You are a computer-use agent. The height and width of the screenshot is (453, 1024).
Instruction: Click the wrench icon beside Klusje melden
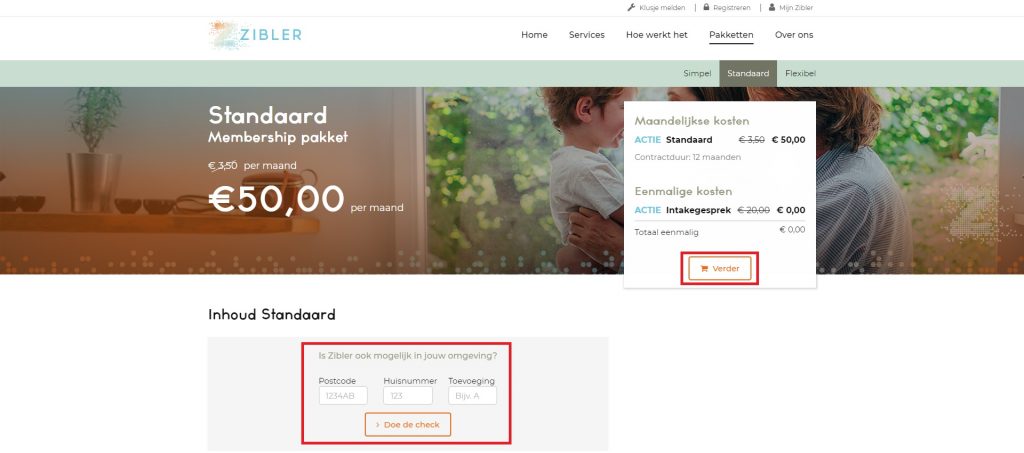(x=631, y=8)
